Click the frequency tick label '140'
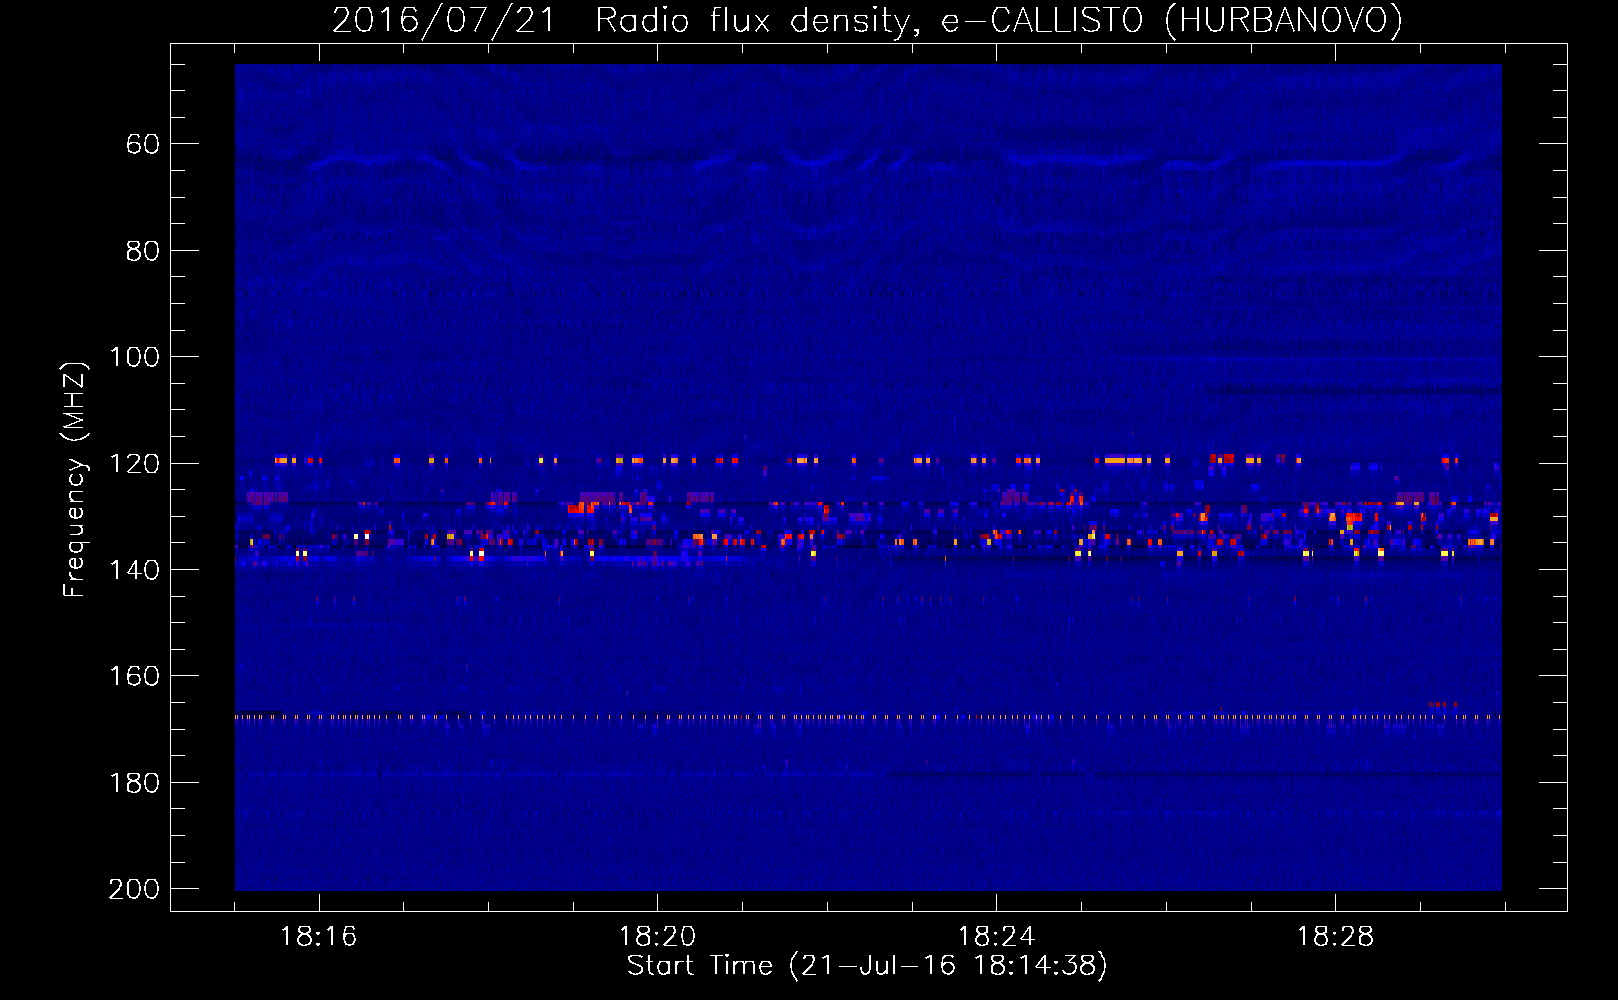Image resolution: width=1618 pixels, height=1000 pixels. click(x=134, y=570)
